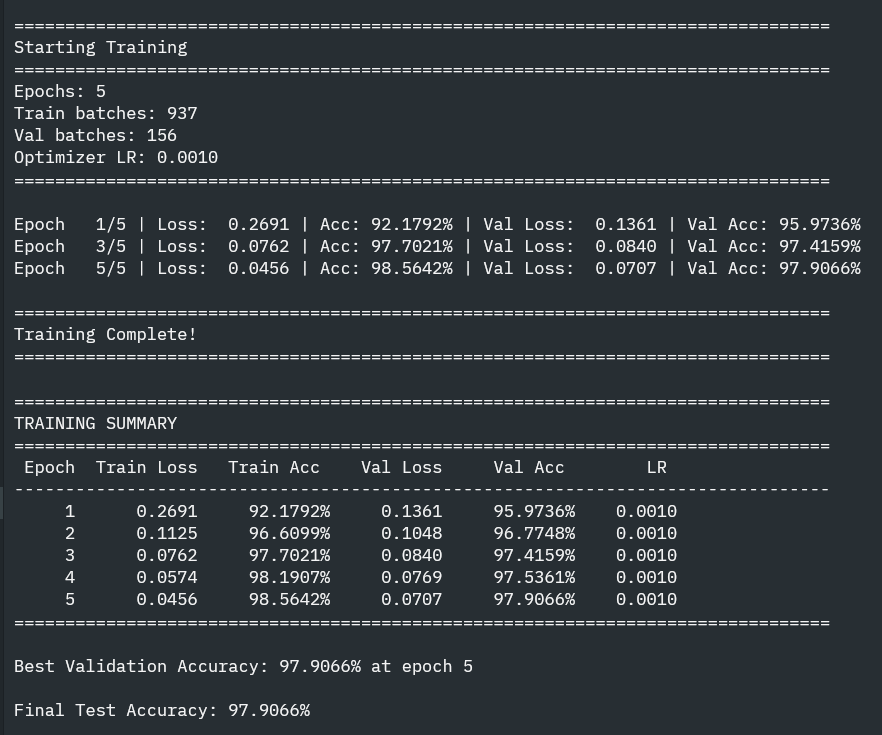Click the 'Train batches: 937' line
Screen dimensions: 882x735
[106, 114]
